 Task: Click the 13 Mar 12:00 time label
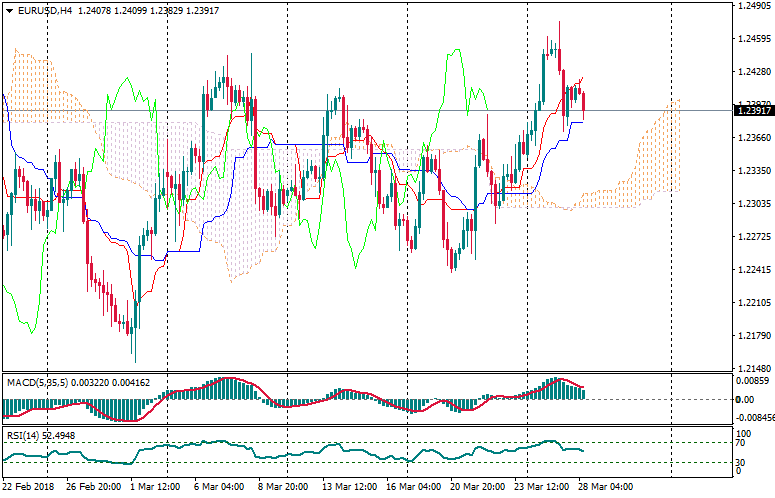349,488
